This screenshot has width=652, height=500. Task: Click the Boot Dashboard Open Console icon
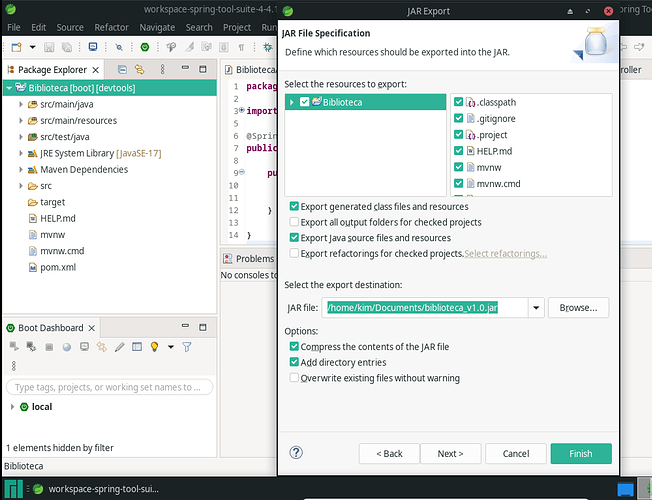[84, 347]
